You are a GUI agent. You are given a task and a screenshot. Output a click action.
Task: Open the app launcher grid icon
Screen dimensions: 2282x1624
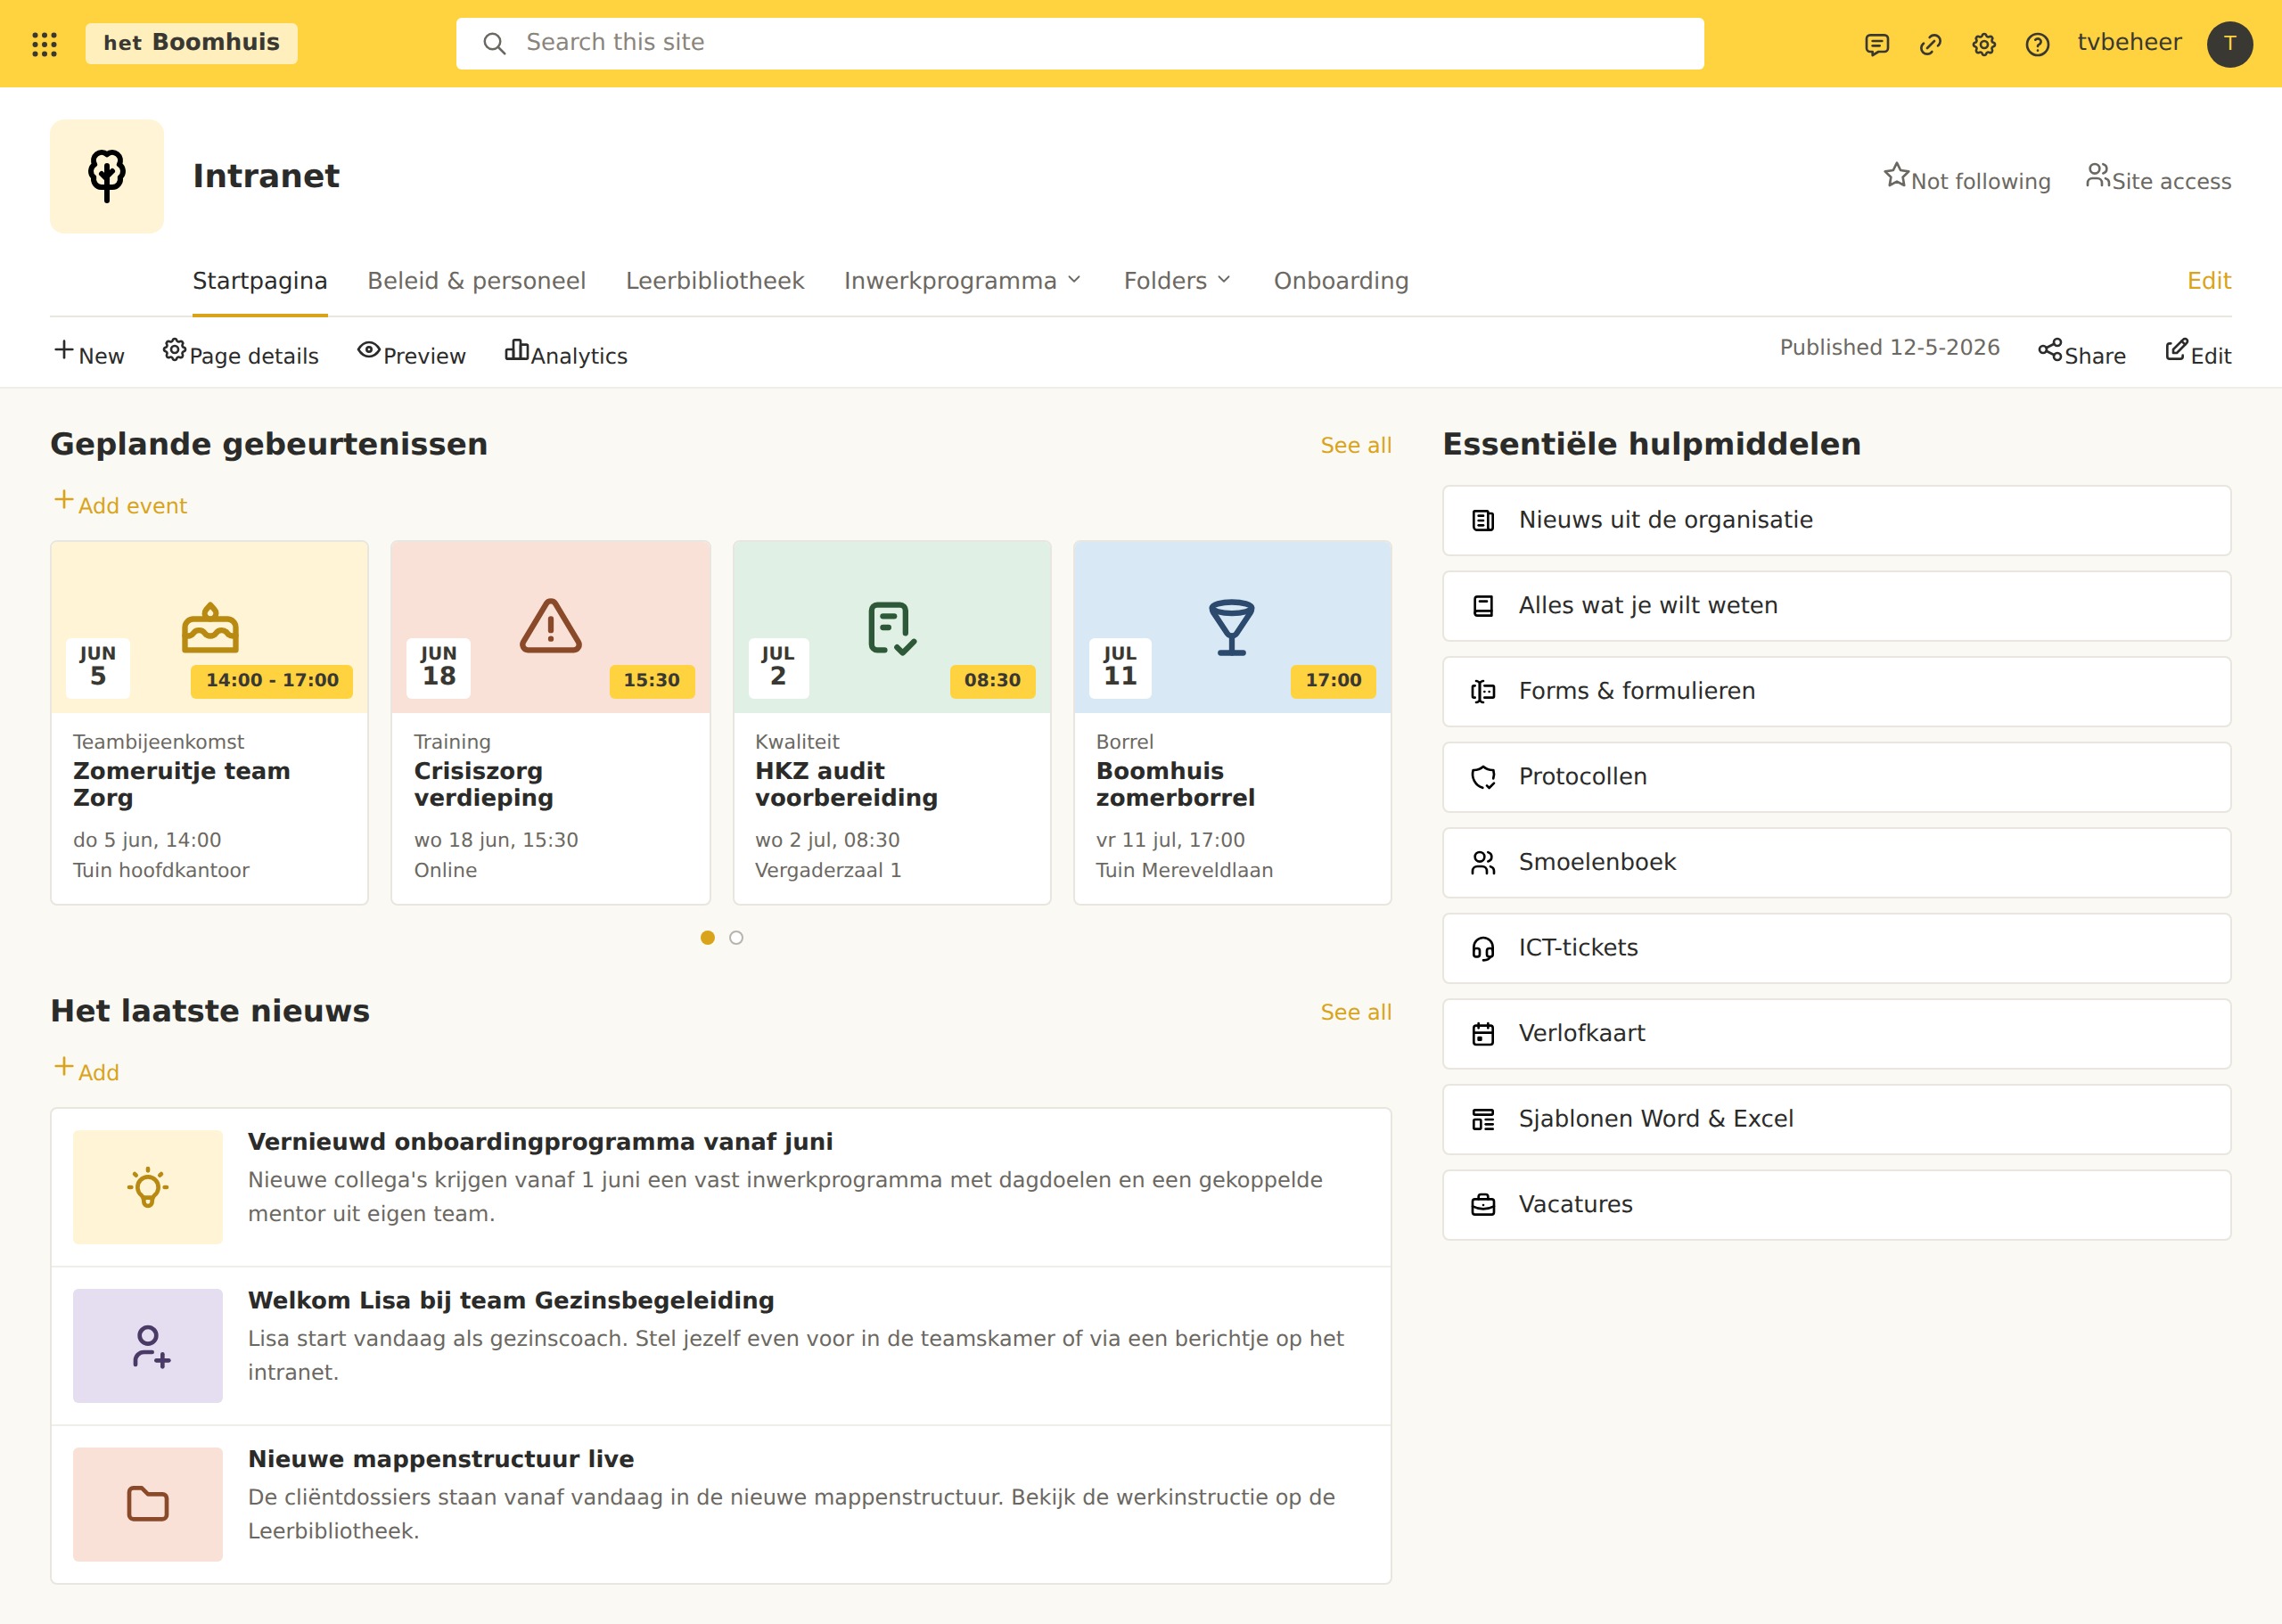[x=44, y=44]
